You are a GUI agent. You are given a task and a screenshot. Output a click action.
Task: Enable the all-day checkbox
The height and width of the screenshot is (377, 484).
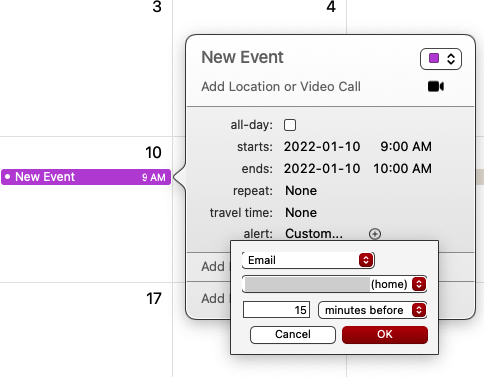coord(290,125)
